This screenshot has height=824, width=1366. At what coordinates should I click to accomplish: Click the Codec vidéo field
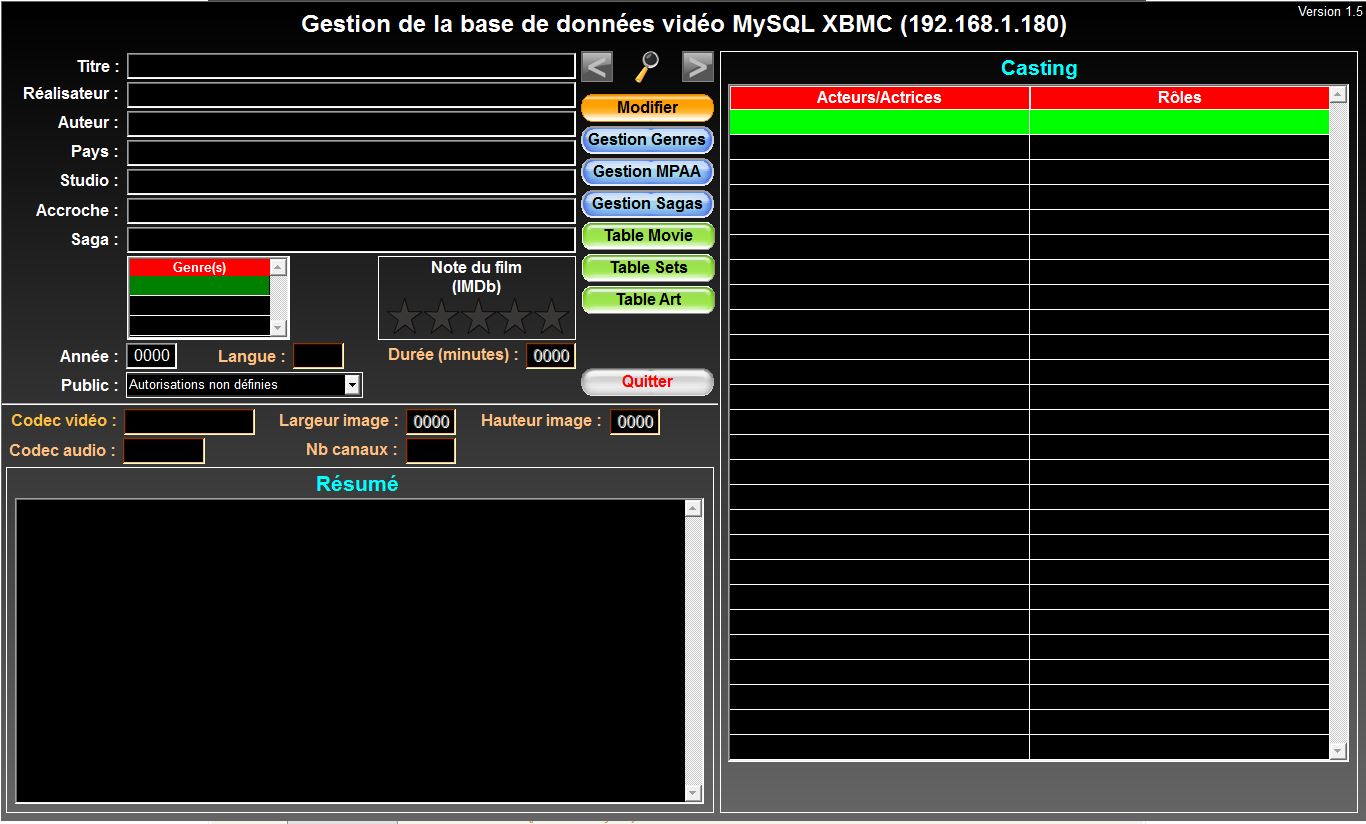(189, 422)
